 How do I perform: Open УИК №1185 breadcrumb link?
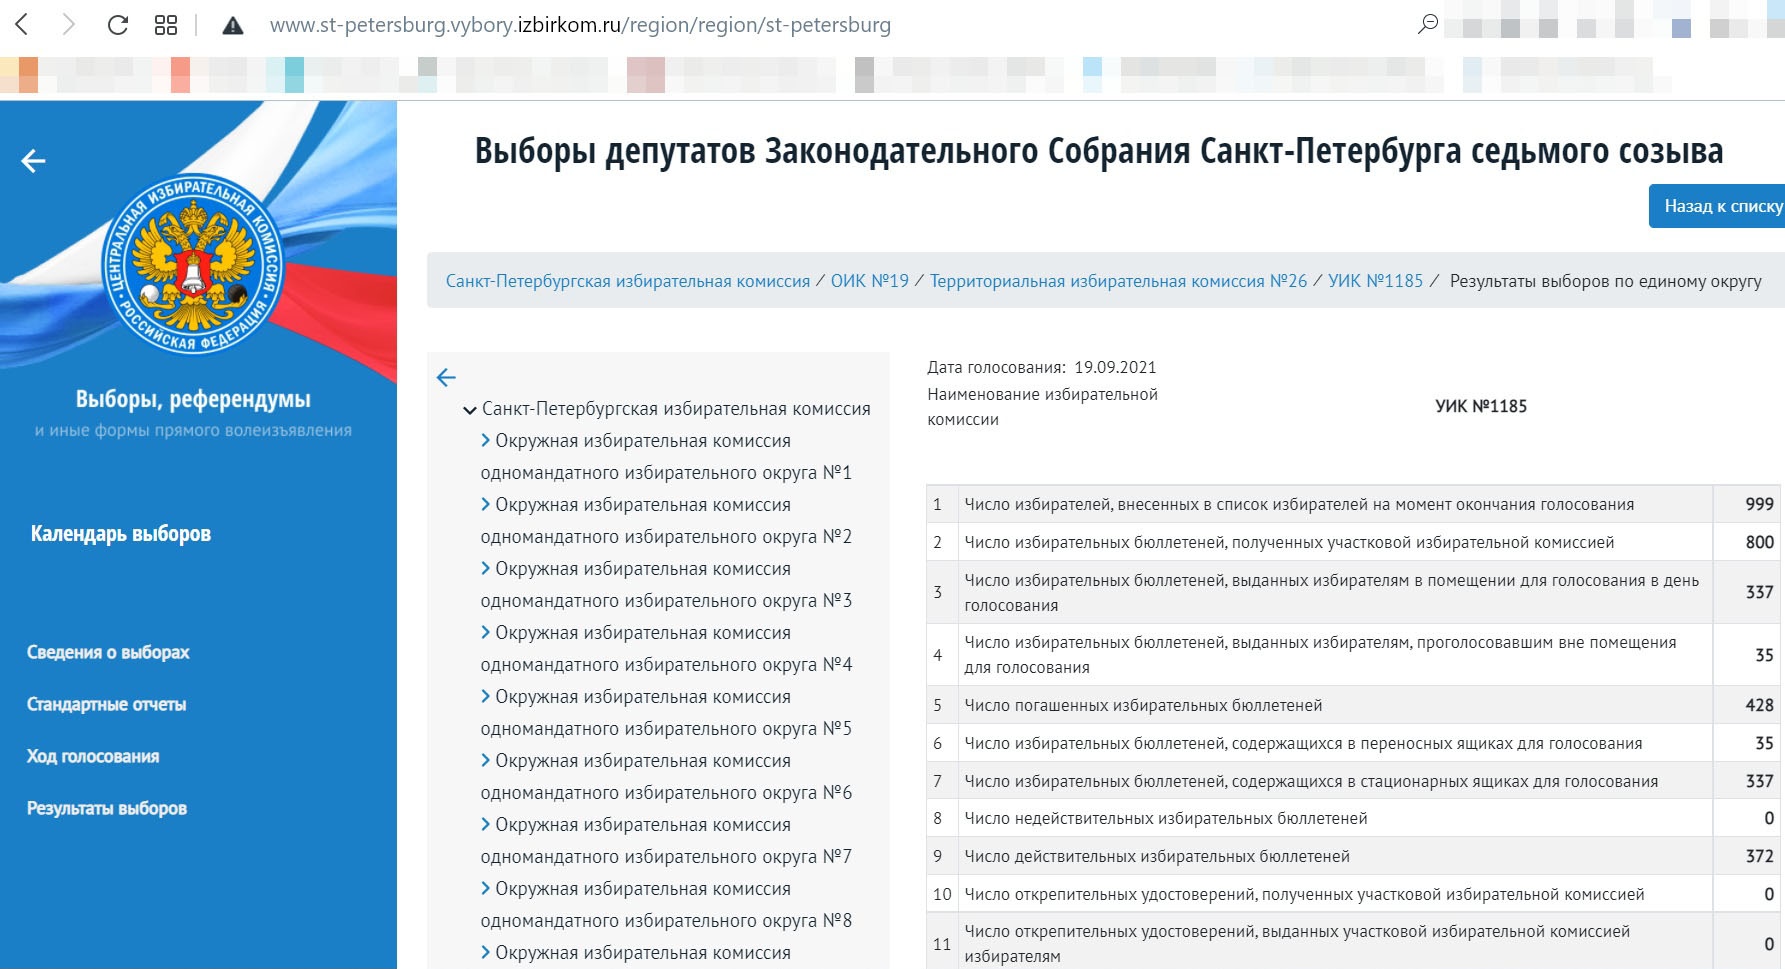[x=1376, y=281]
